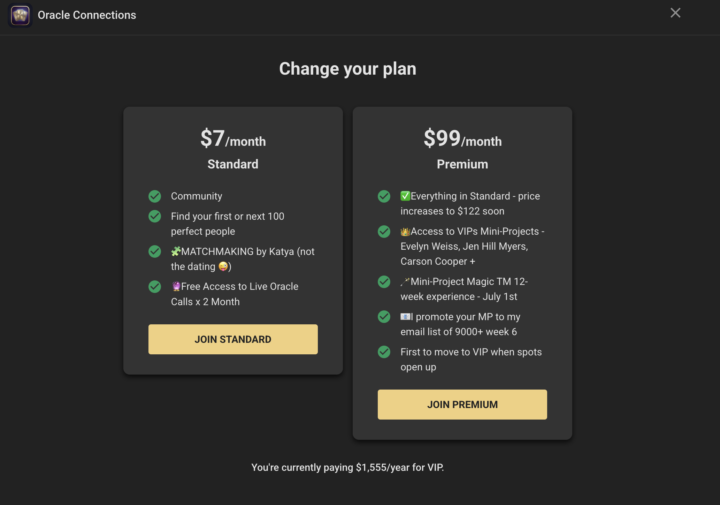Click checkmark beside Mini-Project Magic TM
This screenshot has height=505, width=720.
tap(384, 281)
